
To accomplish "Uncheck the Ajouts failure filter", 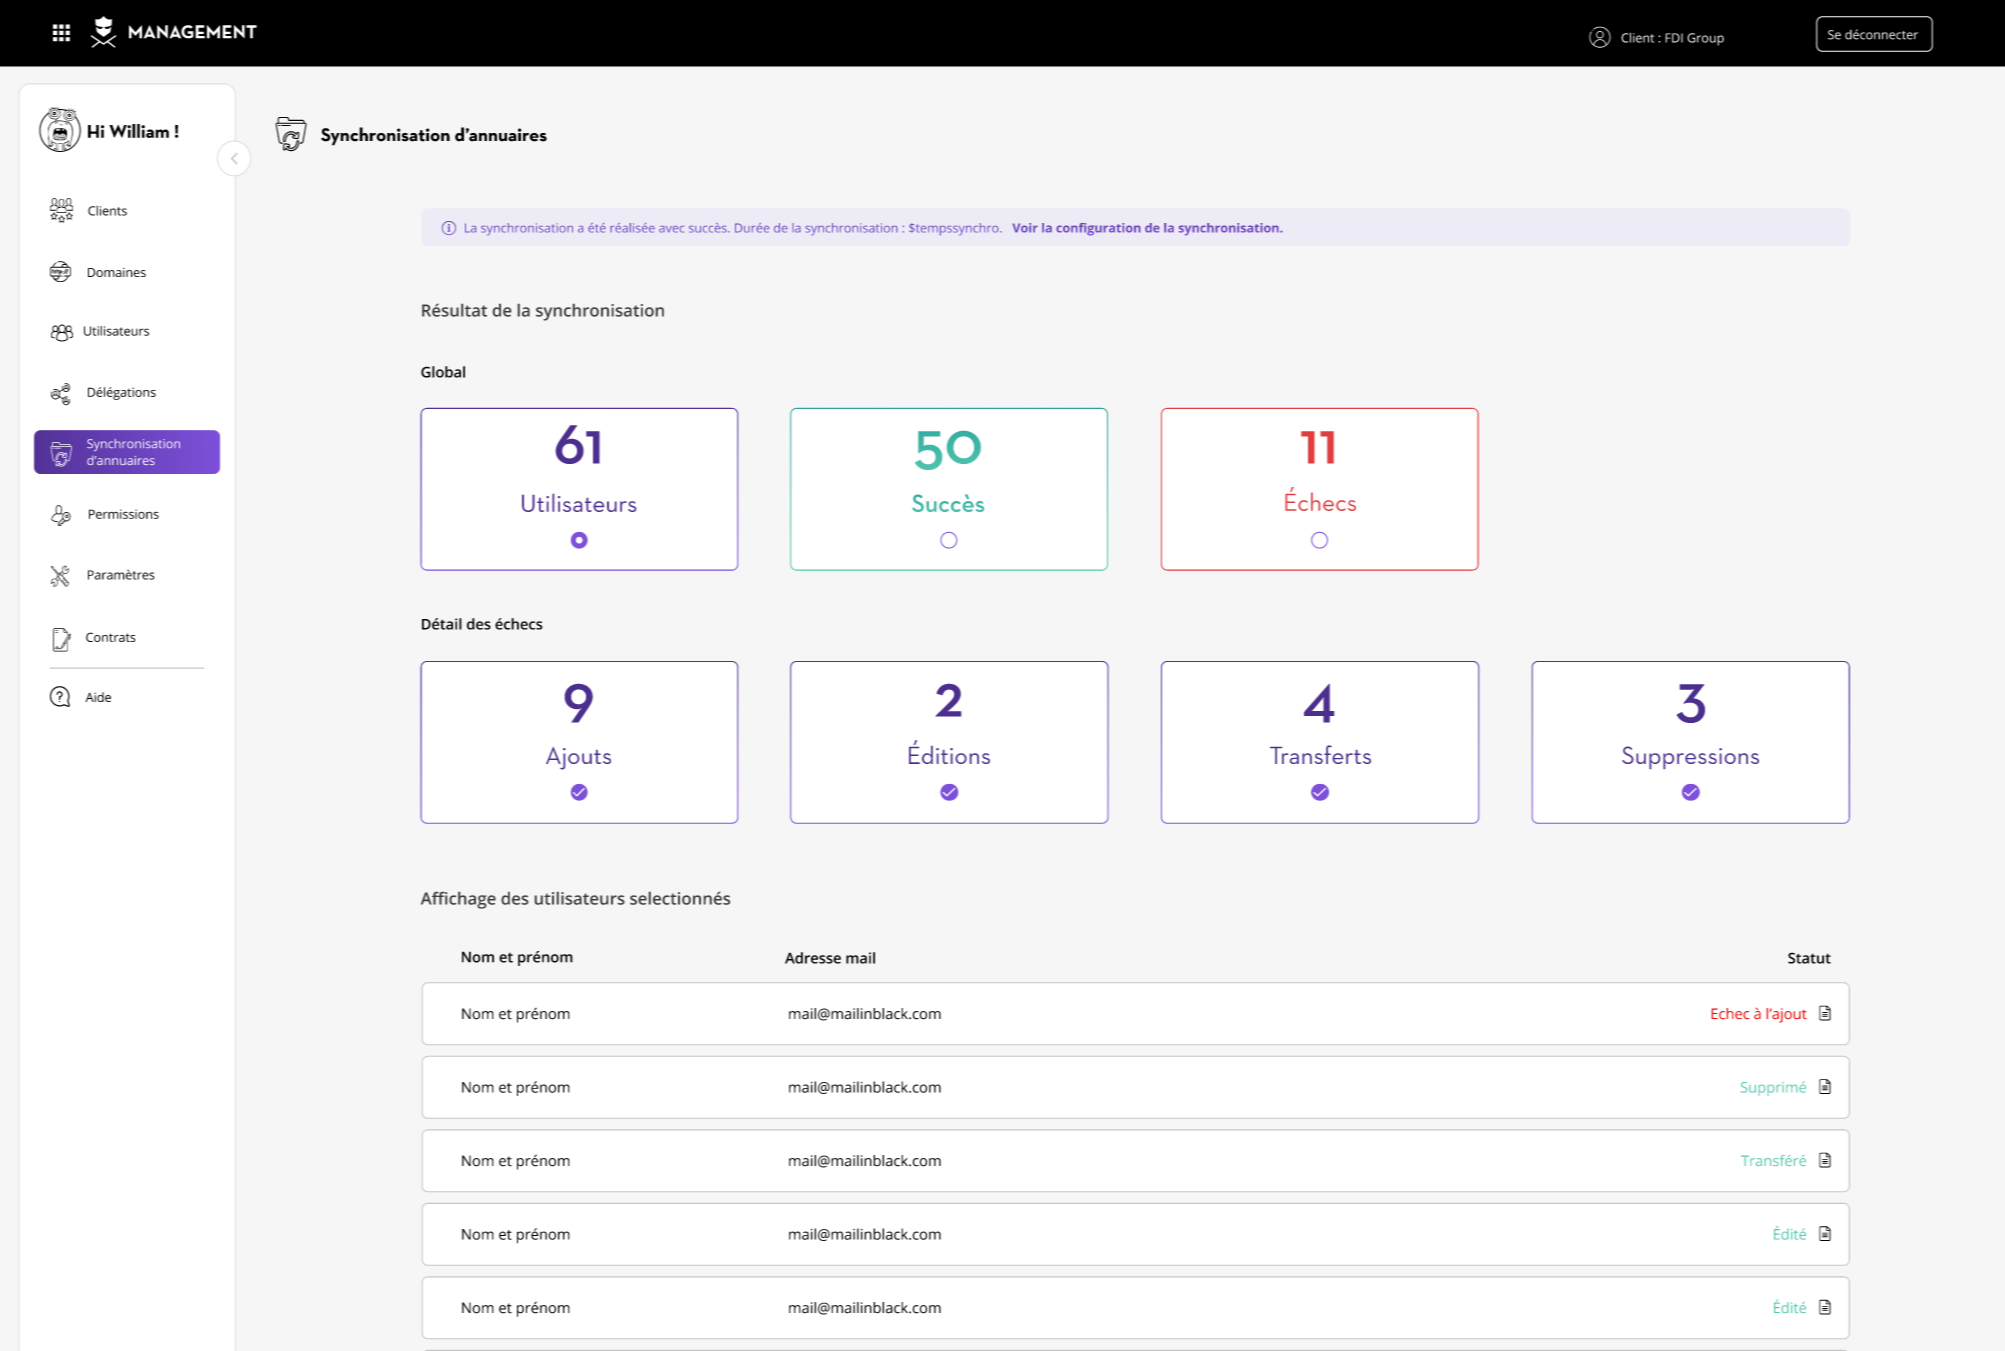I will coord(579,792).
